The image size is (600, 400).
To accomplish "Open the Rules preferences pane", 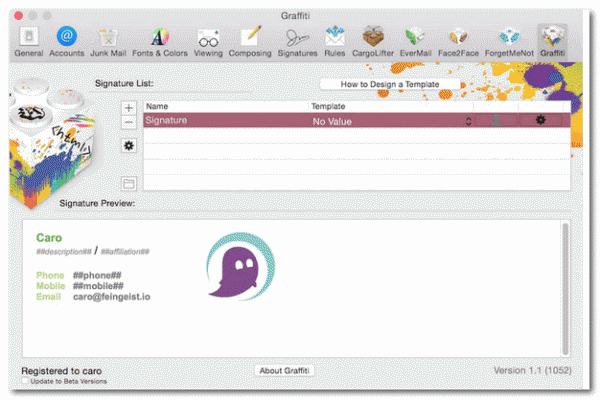I will coord(334,42).
